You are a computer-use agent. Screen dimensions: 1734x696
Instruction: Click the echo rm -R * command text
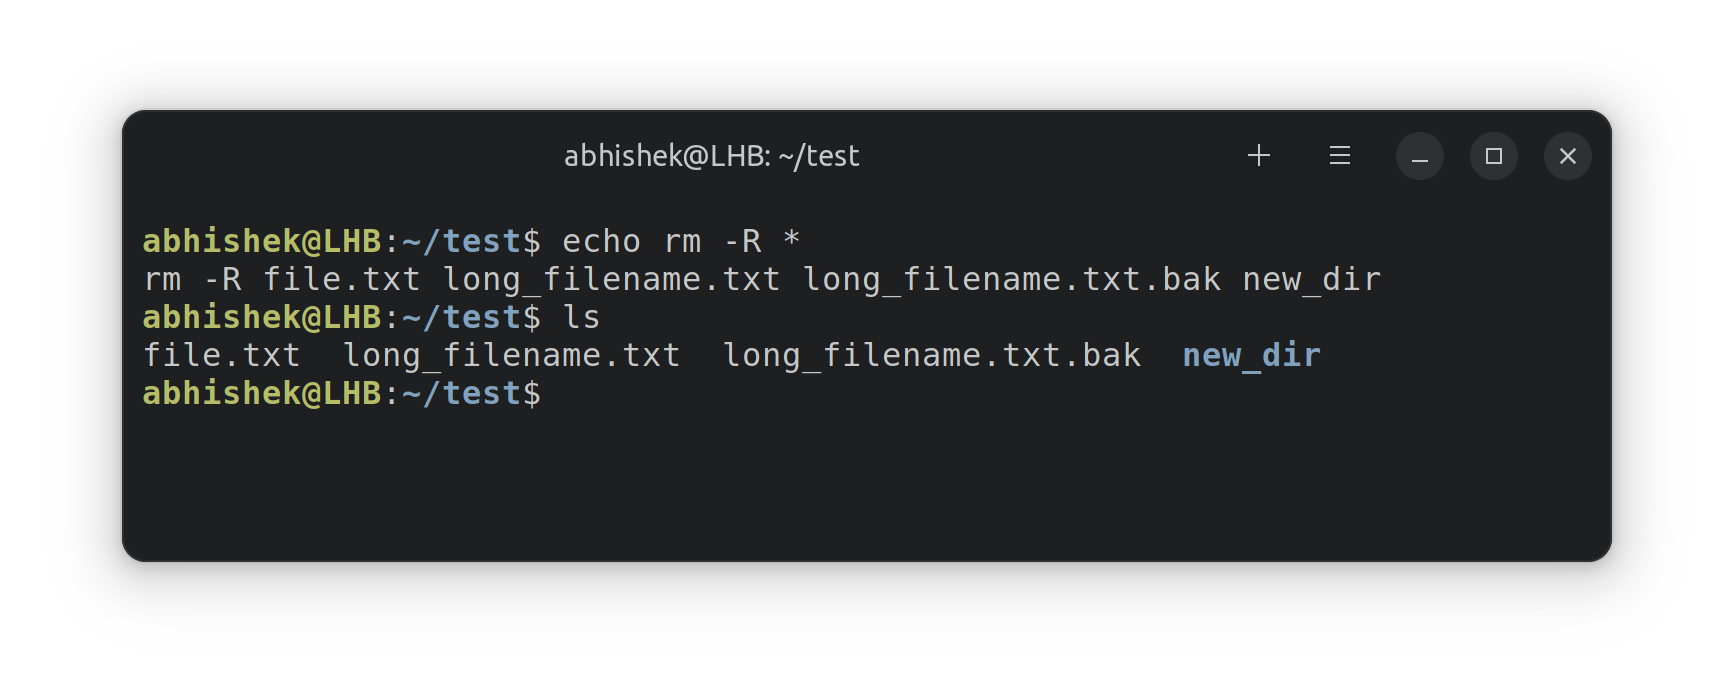pos(682,241)
